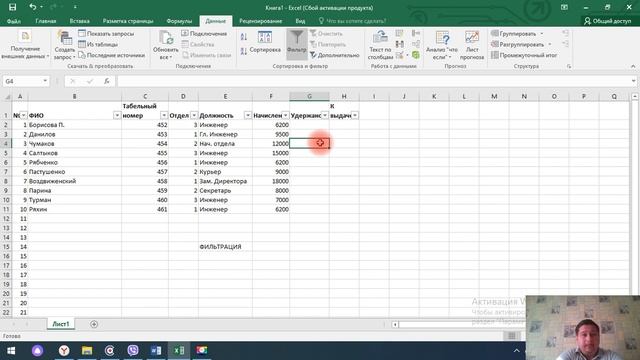The image size is (640, 360).
Task: Switch to the Вид tab
Action: click(x=300, y=21)
